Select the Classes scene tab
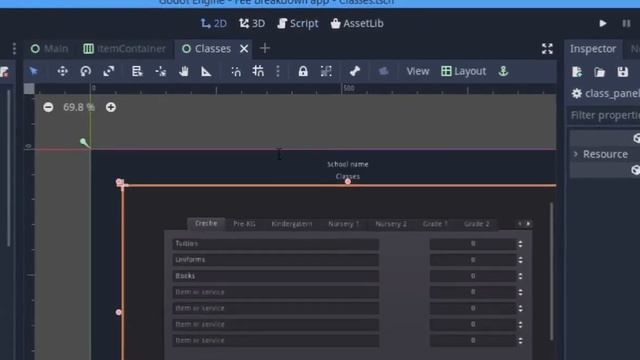 tap(207, 49)
